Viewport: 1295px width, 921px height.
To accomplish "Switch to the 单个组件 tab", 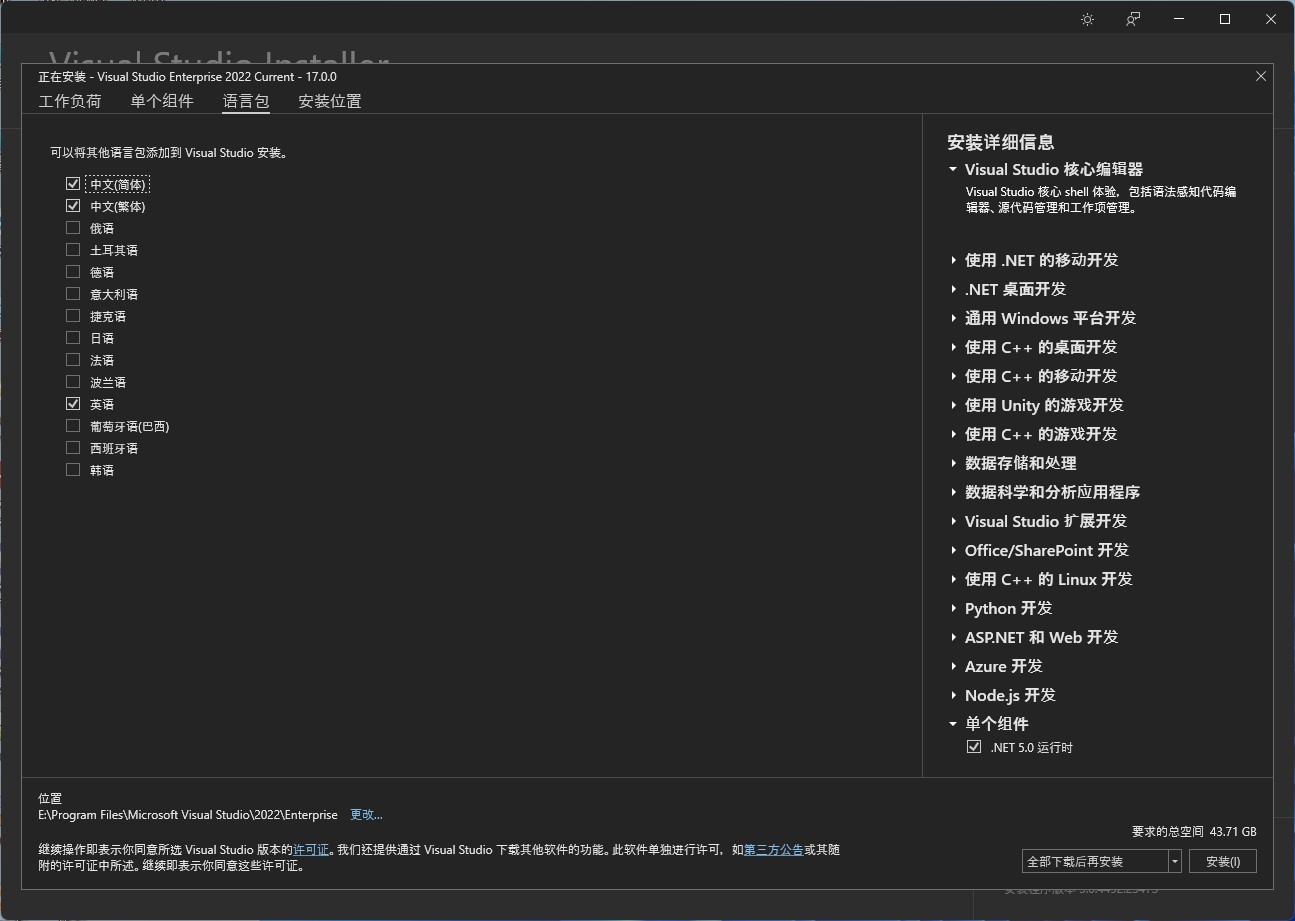I will [162, 101].
